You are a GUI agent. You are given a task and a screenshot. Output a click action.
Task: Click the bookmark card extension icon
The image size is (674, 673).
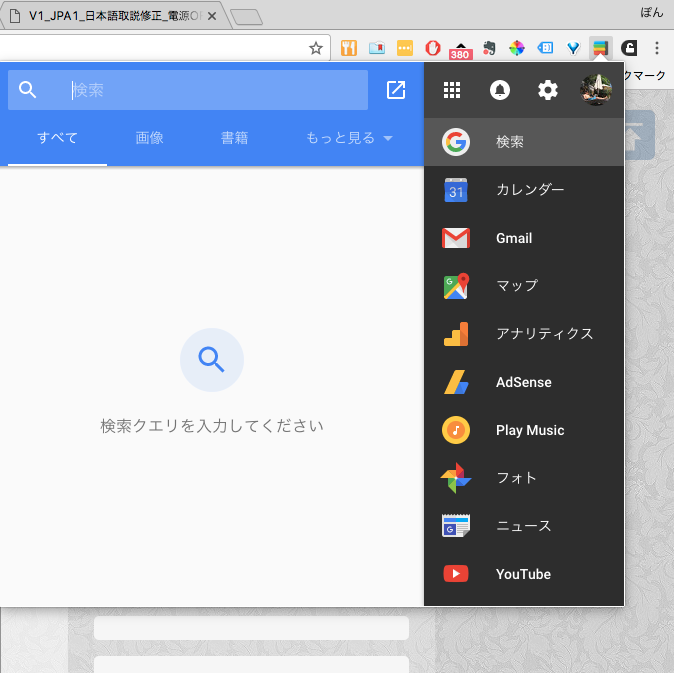(377, 48)
